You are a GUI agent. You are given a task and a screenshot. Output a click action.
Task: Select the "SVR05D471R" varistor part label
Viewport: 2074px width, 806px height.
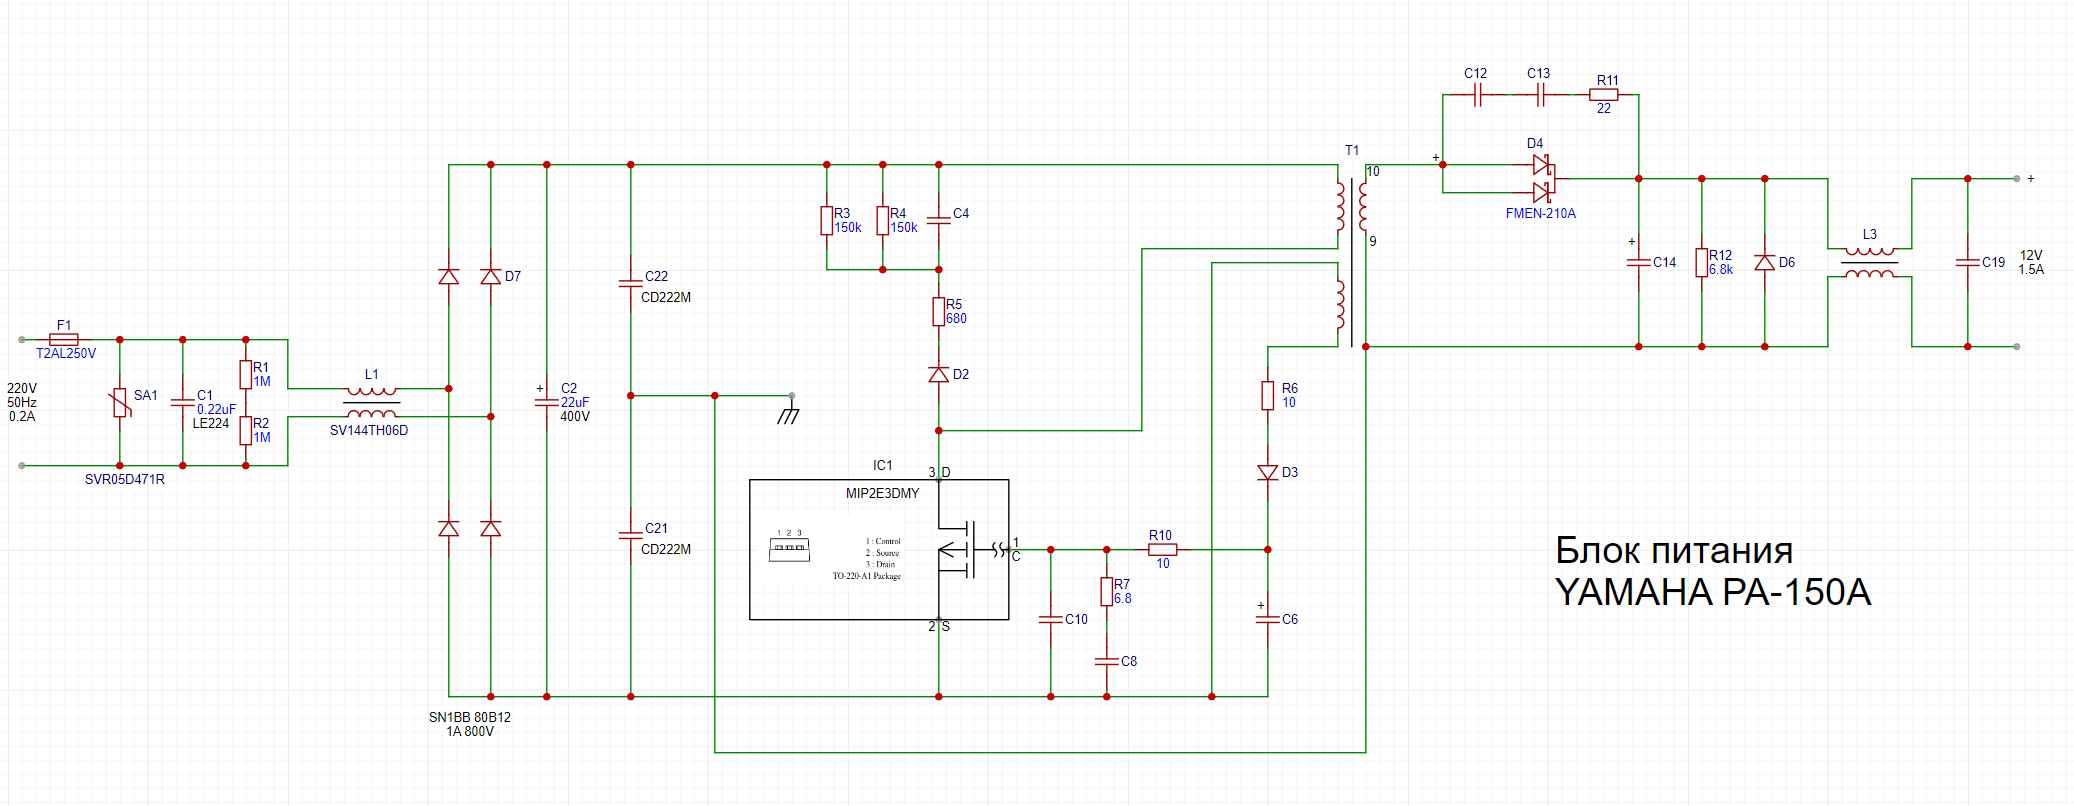(x=125, y=479)
